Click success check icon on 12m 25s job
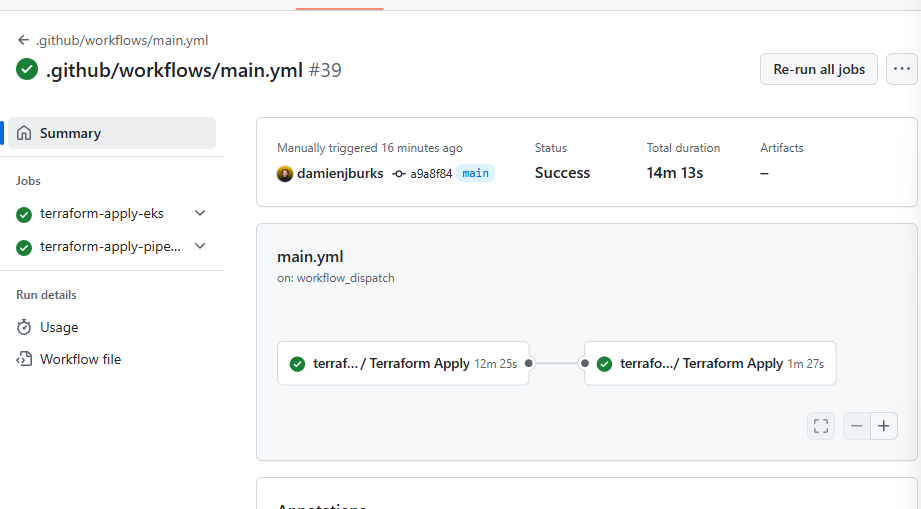The width and height of the screenshot is (921, 509). [298, 364]
